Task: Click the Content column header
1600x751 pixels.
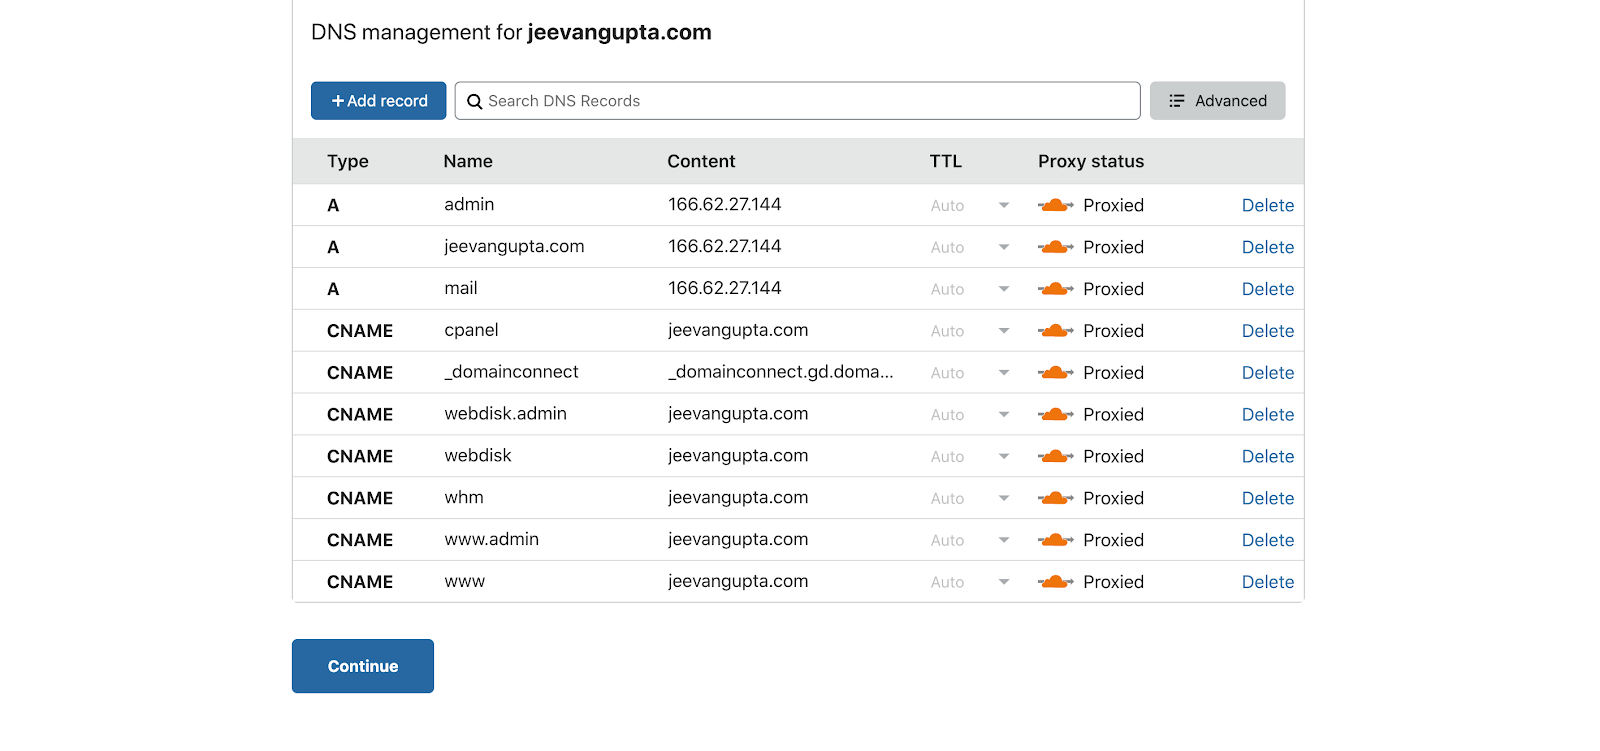Action: coord(701,161)
